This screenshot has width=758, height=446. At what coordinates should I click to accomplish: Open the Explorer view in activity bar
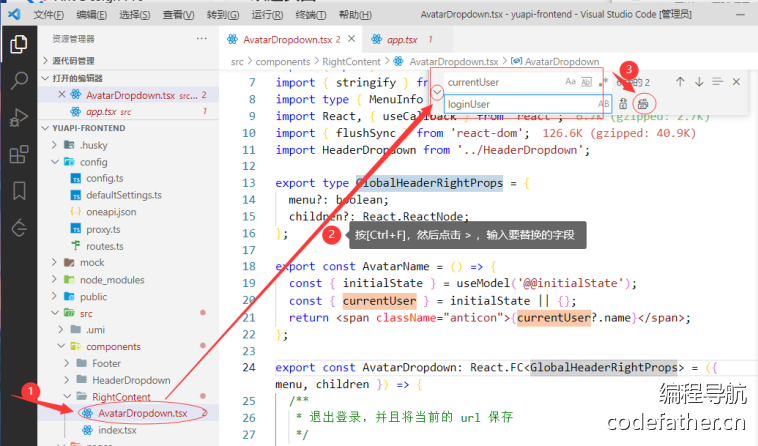click(18, 44)
